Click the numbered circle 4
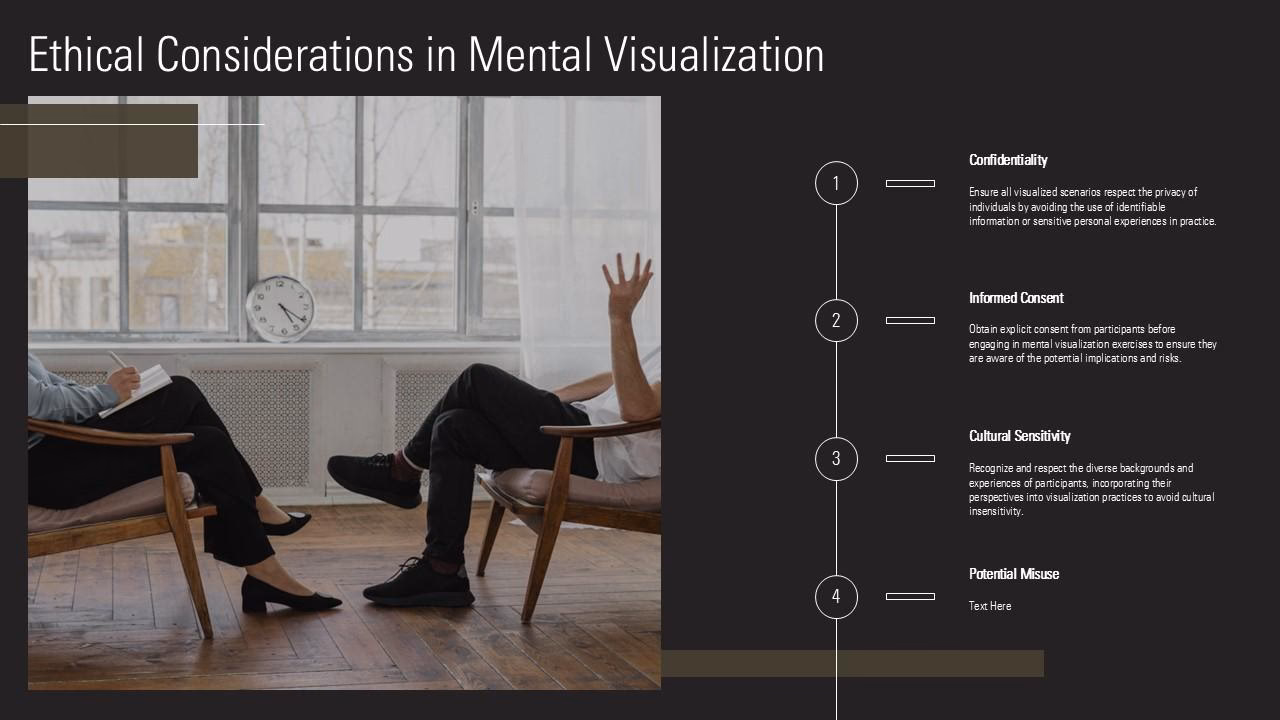 836,597
